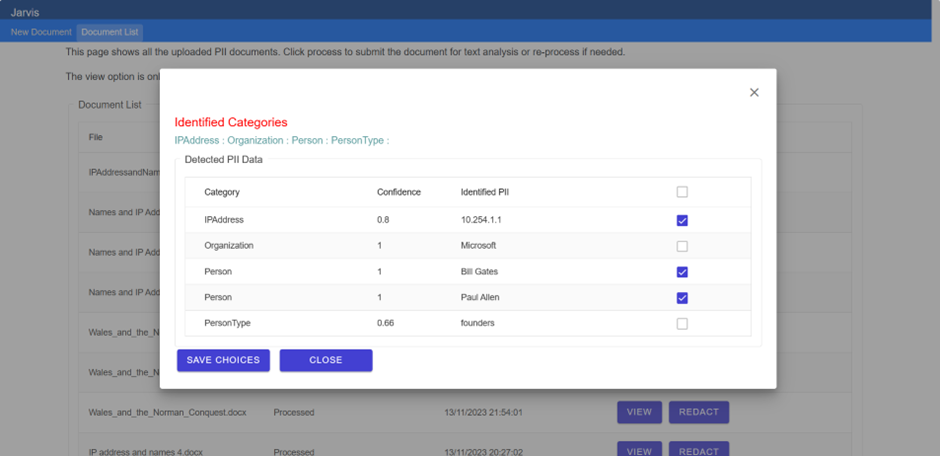Check the Microsoft organization checkbox
Image resolution: width=940 pixels, height=456 pixels.
[682, 246]
